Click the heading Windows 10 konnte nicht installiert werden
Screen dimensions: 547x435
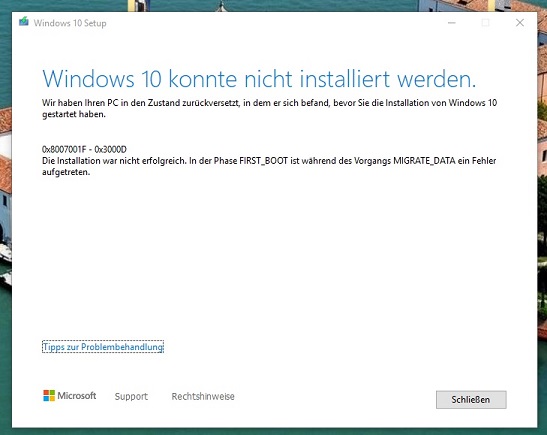point(259,78)
